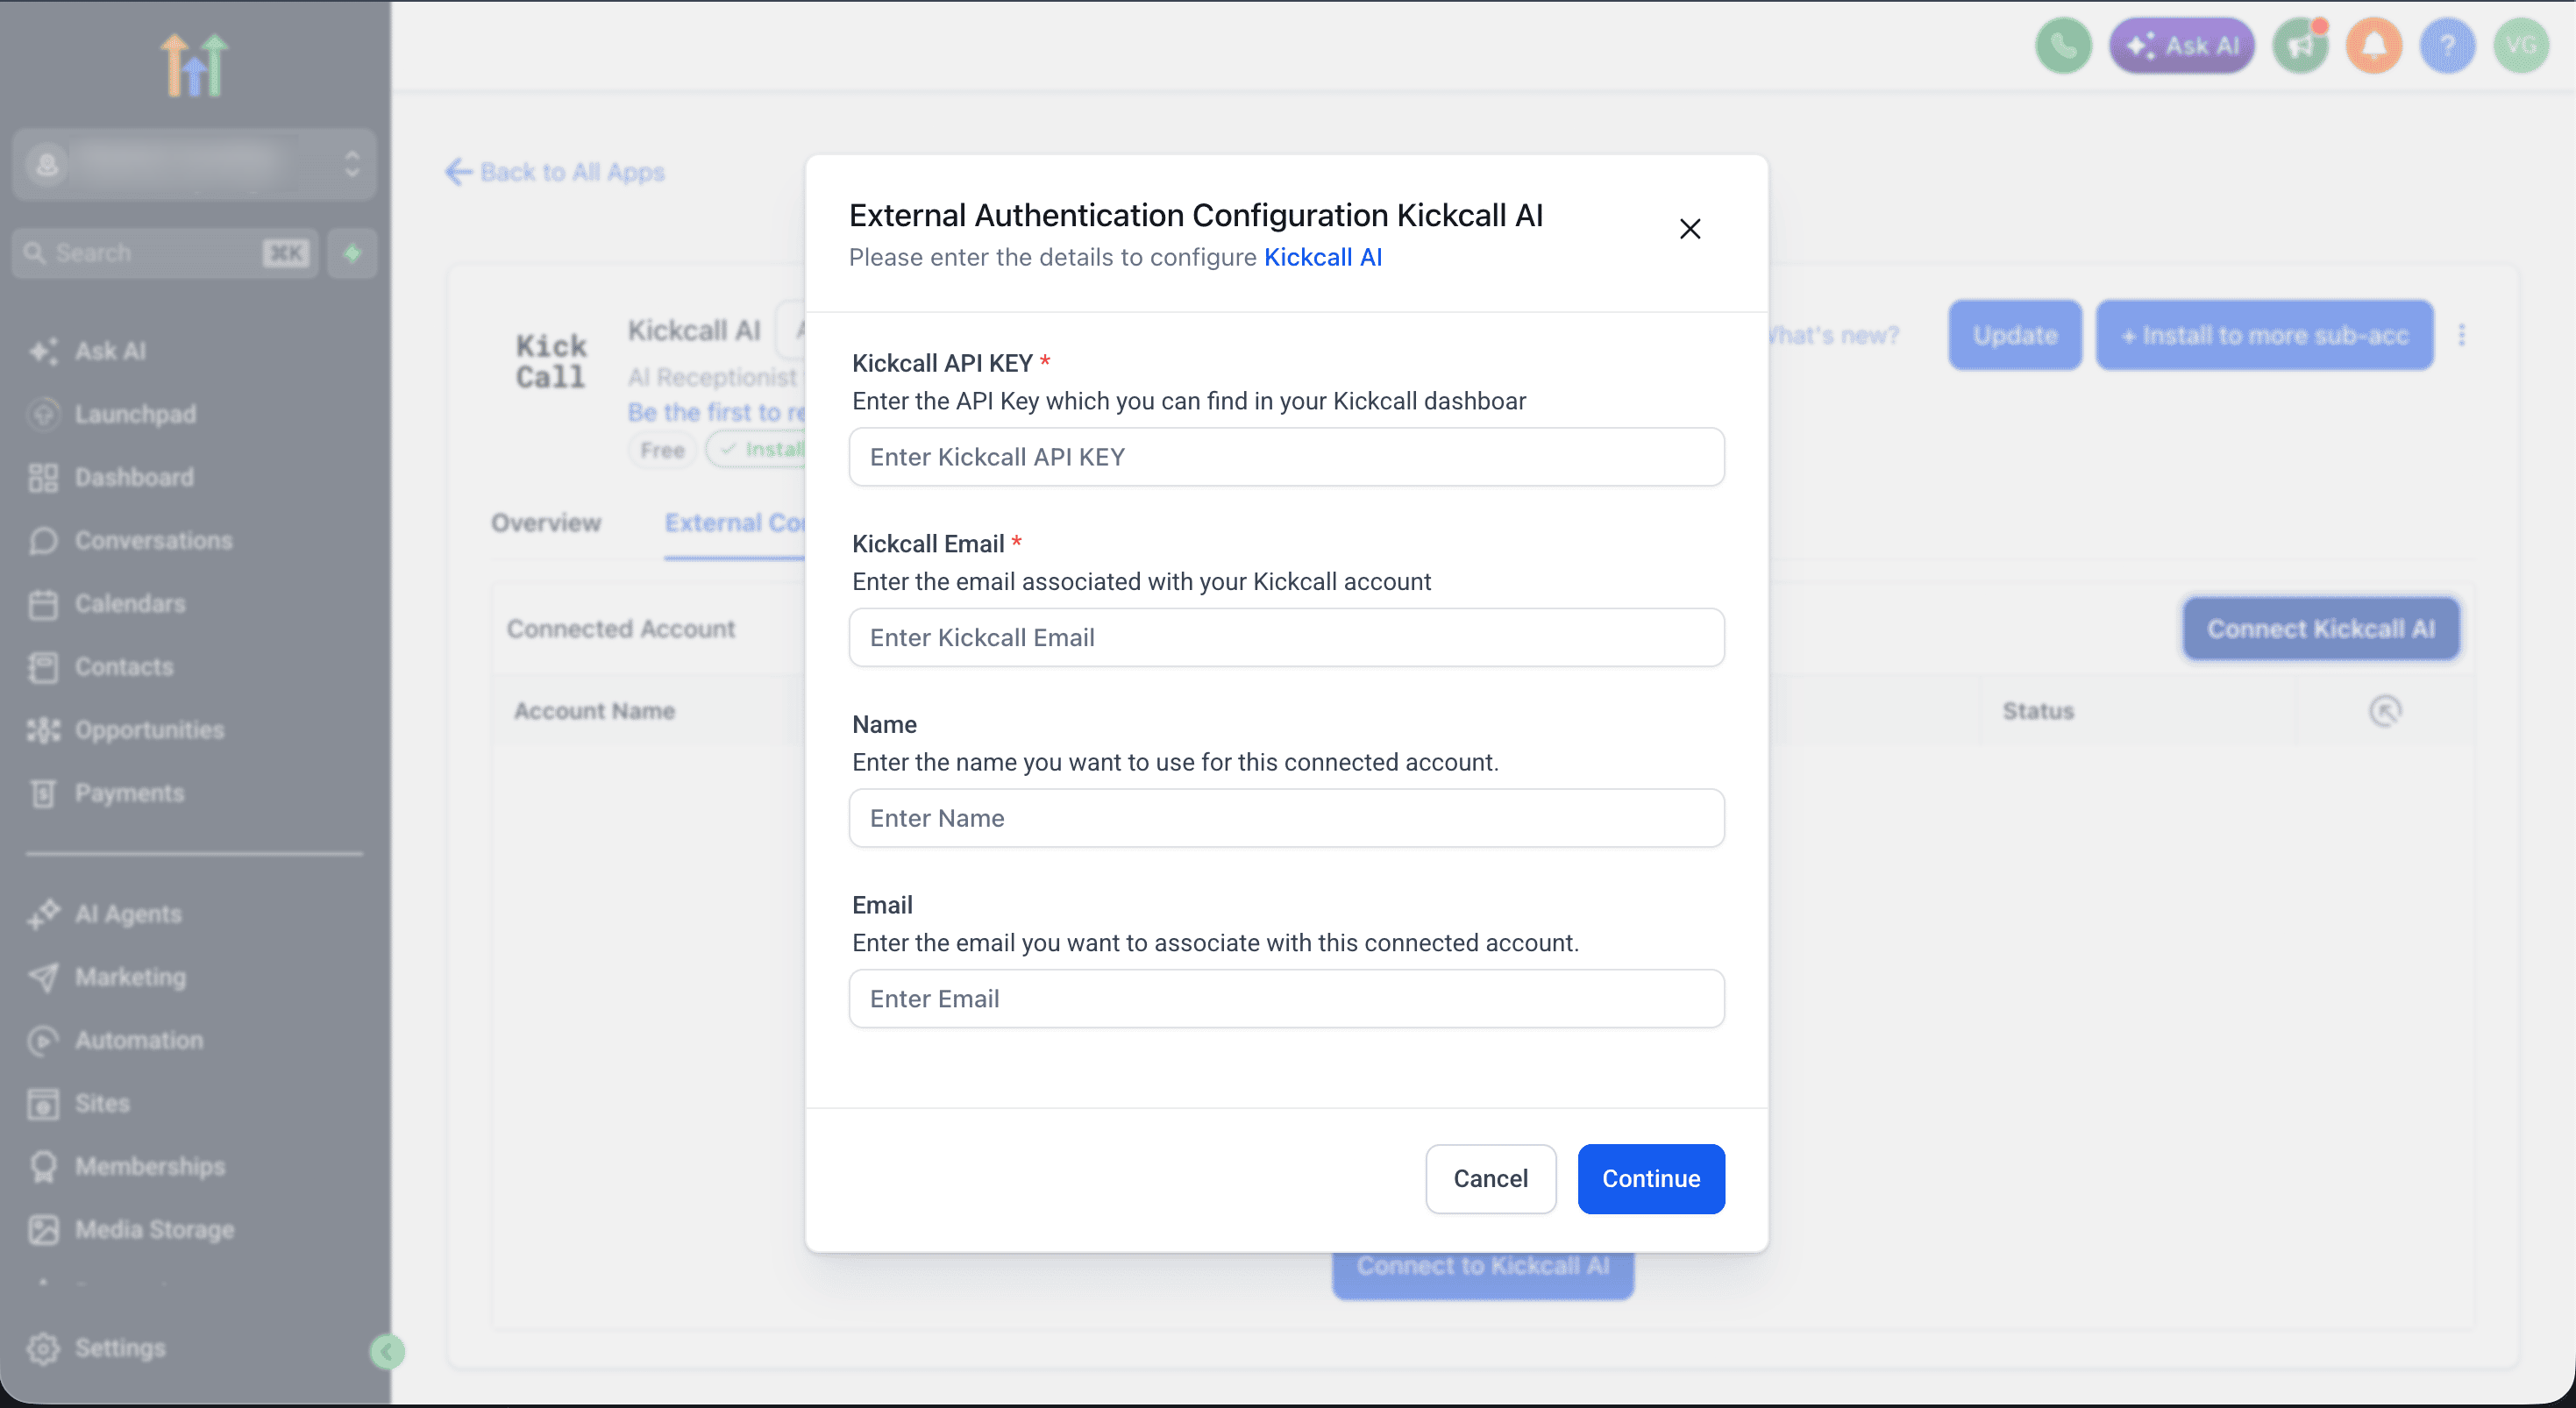This screenshot has height=1408, width=2576.
Task: Select the Enter Email input field
Action: point(1286,999)
